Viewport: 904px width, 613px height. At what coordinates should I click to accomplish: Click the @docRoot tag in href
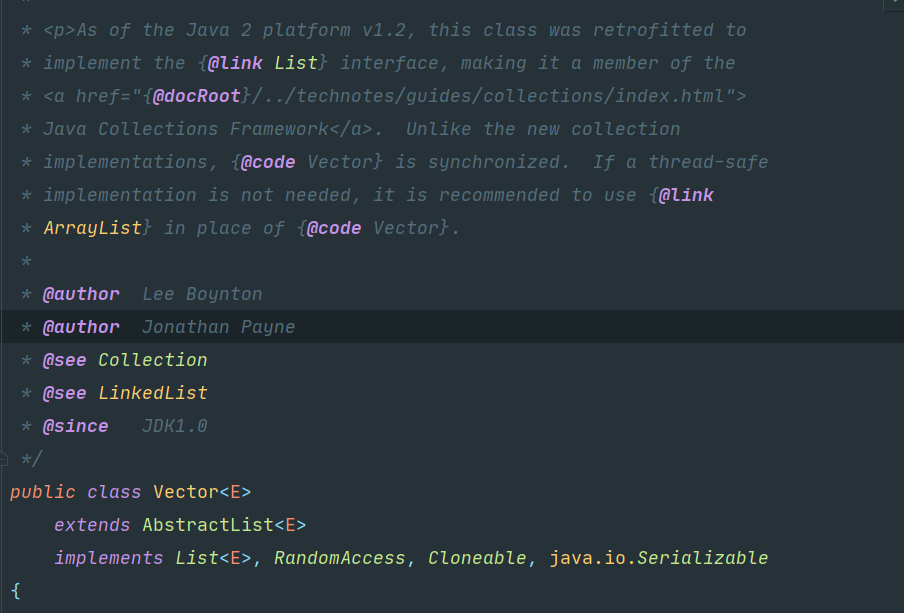point(197,96)
